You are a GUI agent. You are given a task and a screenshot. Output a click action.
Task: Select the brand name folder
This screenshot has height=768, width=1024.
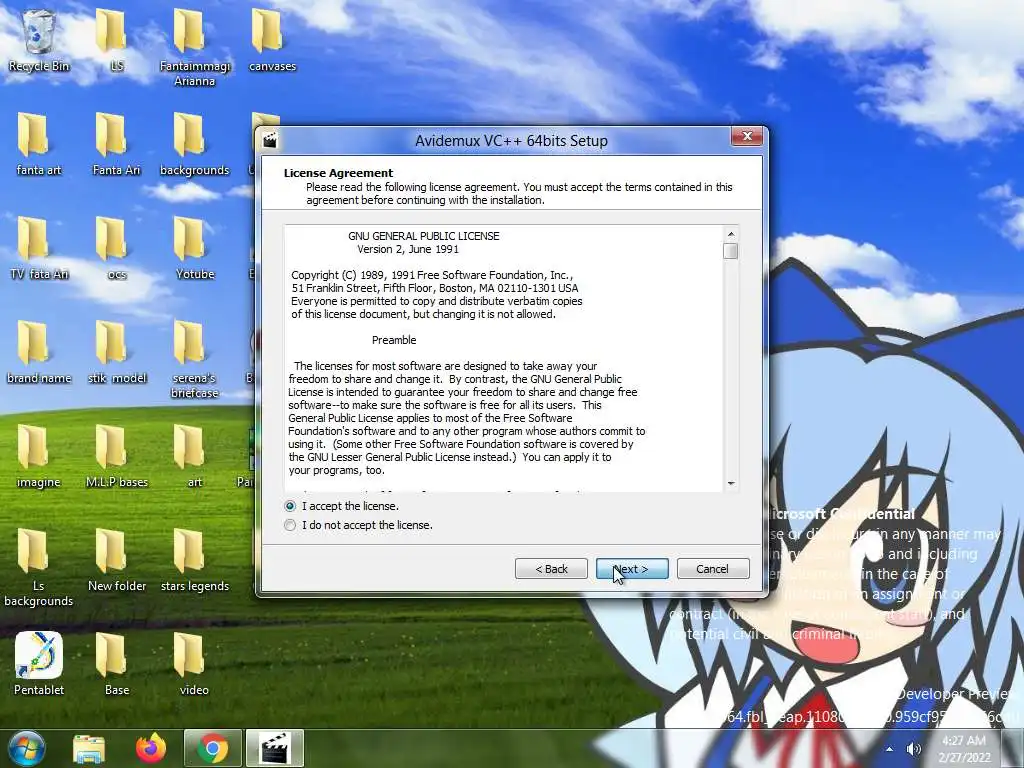pyautogui.click(x=39, y=352)
